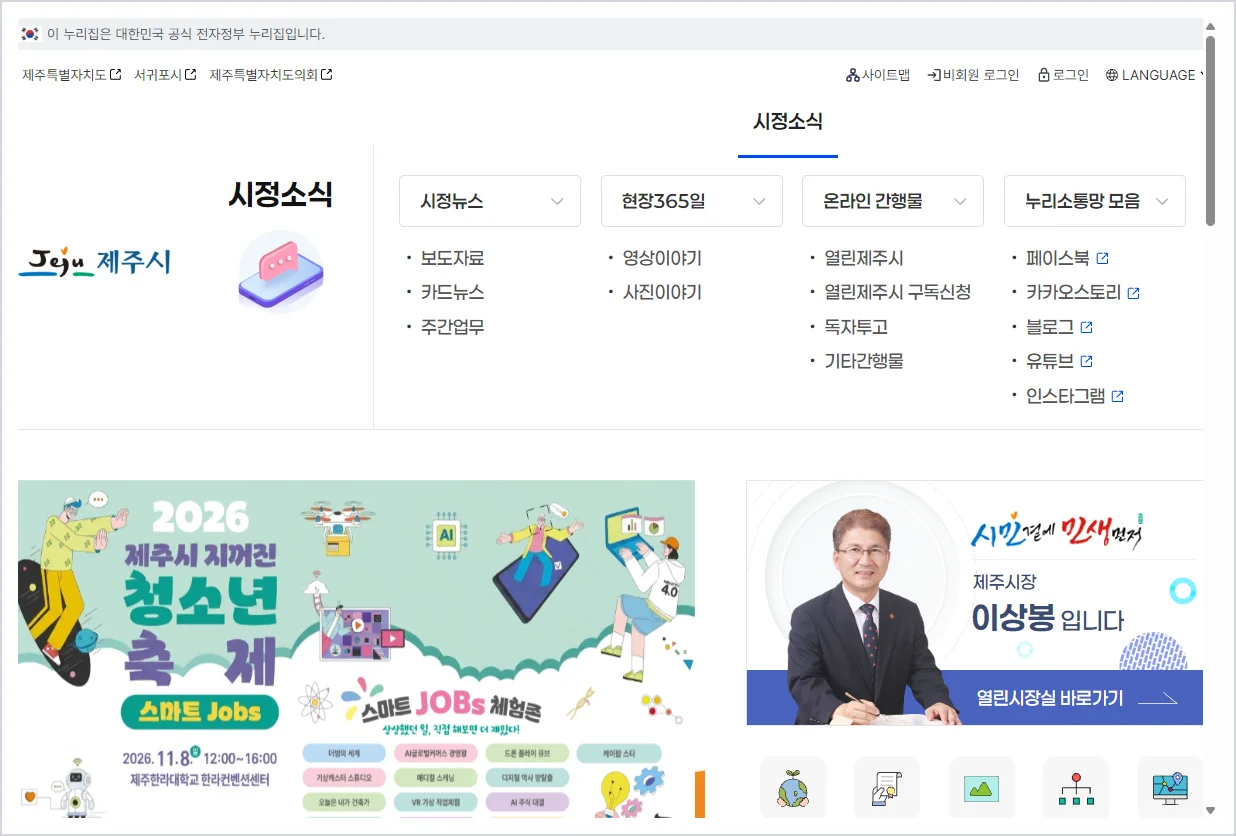Open 독자투고 menu item
The image size is (1236, 836).
pos(856,327)
